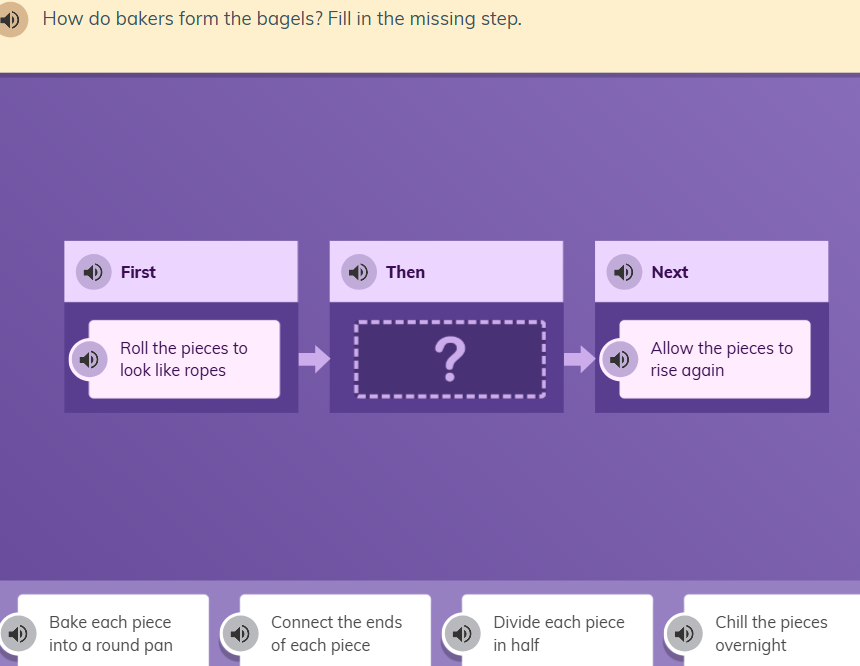Click the 'How do bakers form the bagels' question text

coord(282,19)
